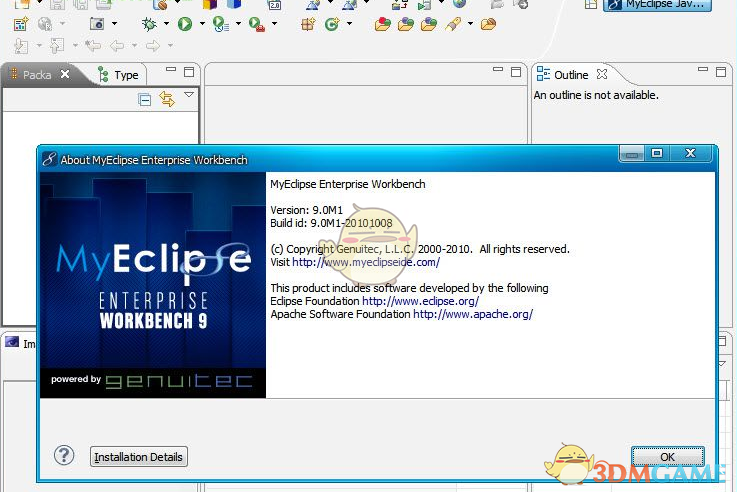Screen dimensions: 737x492
Task: Click the highlighter search toolbar icon
Action: click(453, 24)
